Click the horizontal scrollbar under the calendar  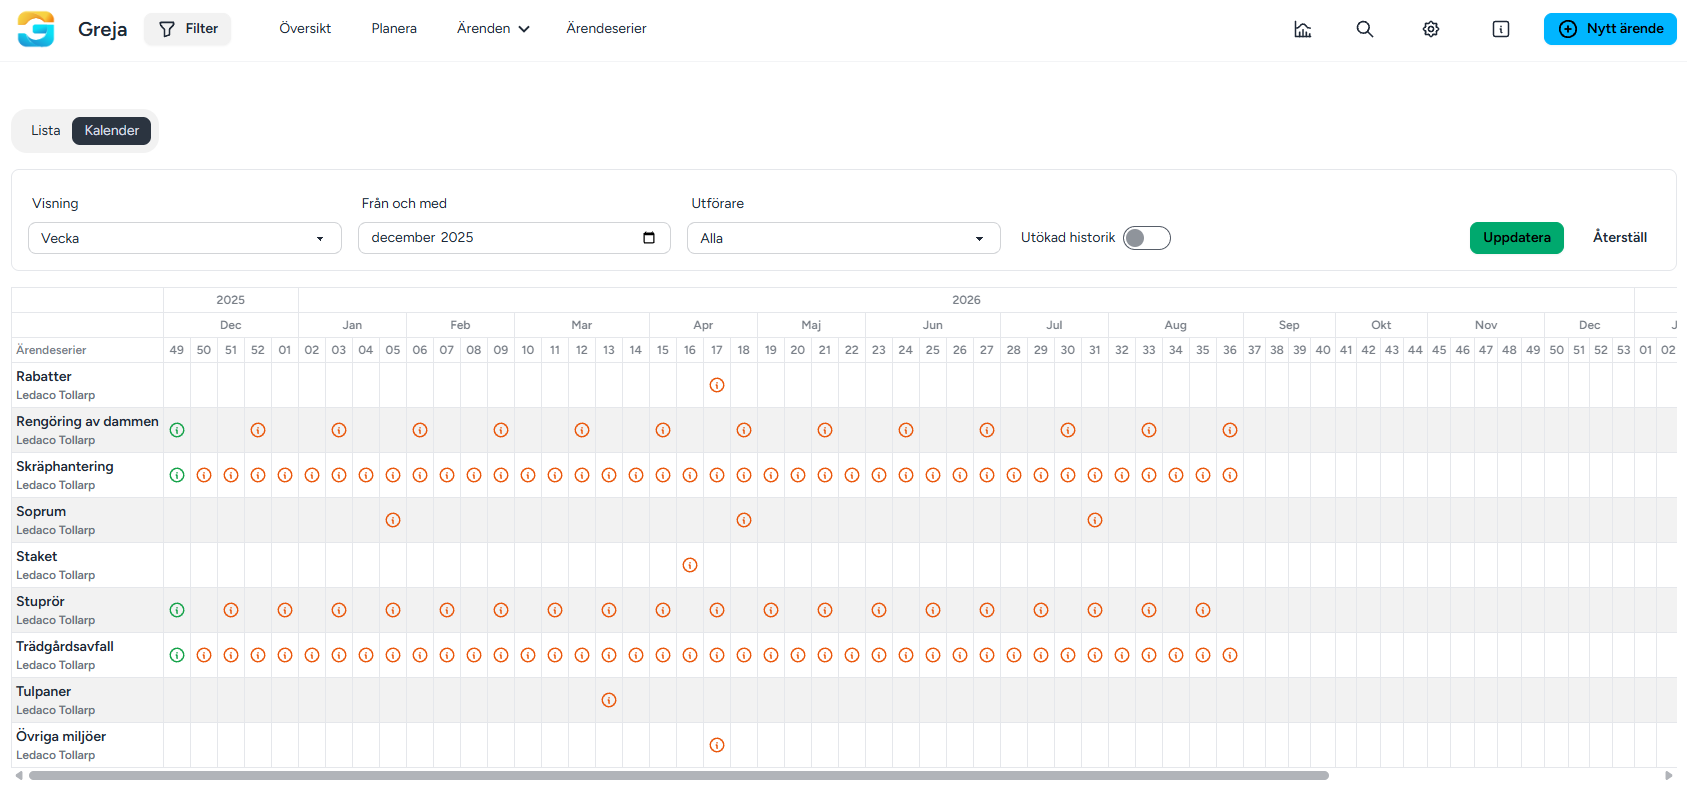[x=678, y=776]
